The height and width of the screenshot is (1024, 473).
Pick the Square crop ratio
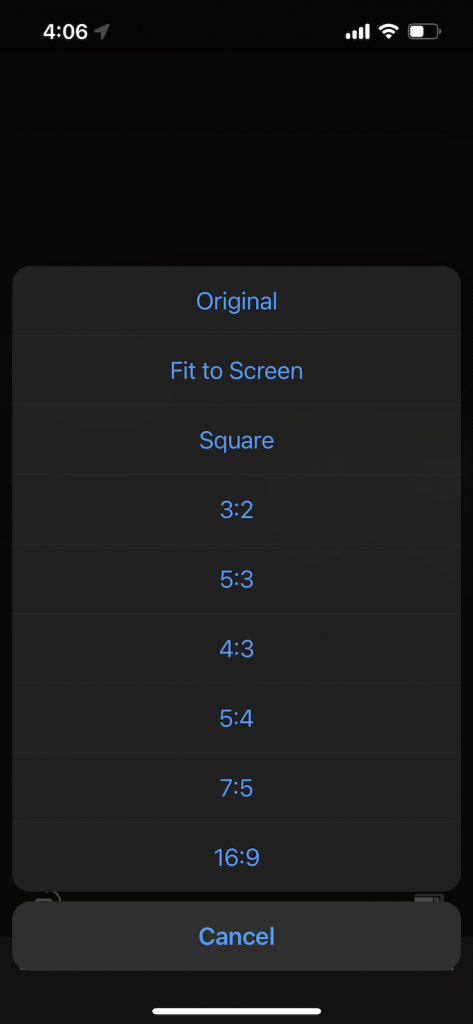pyautogui.click(x=236, y=440)
